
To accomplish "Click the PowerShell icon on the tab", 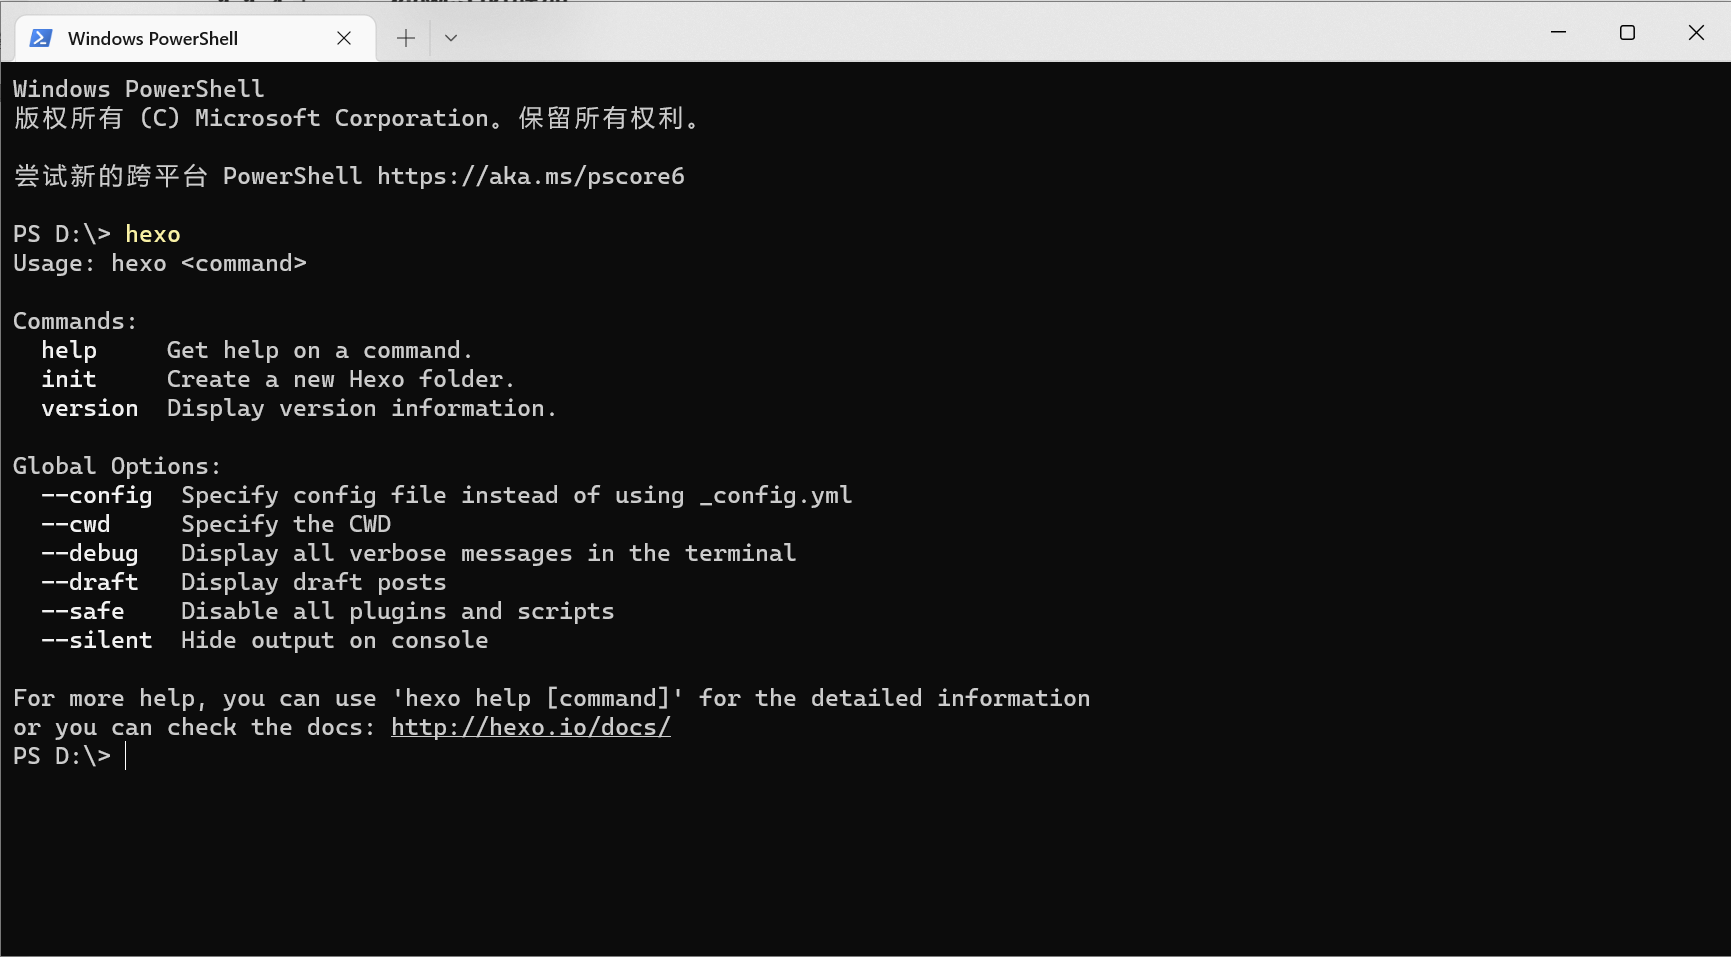I will point(41,38).
